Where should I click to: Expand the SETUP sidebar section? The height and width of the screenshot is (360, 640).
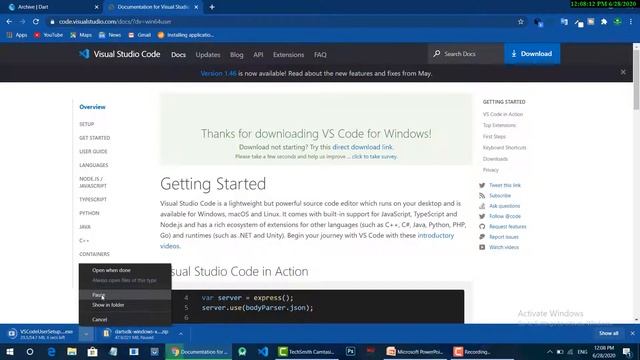pyautogui.click(x=87, y=124)
